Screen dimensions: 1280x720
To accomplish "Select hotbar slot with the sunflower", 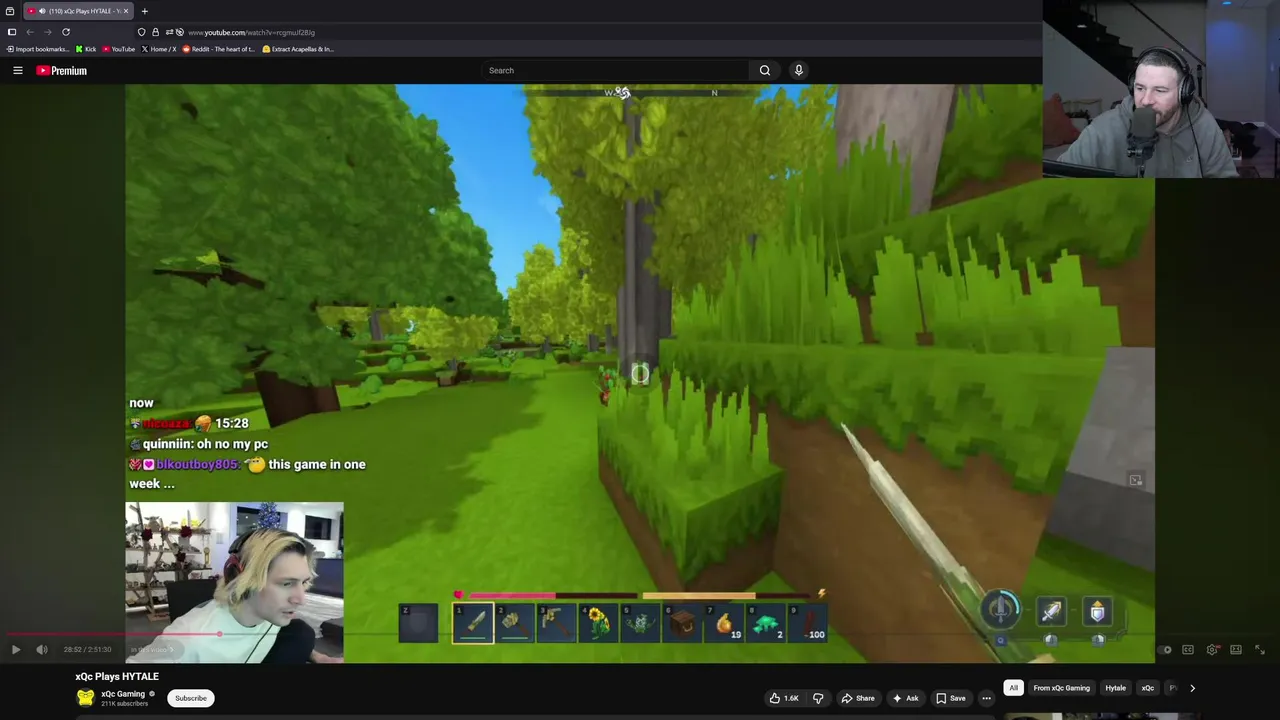I will (x=598, y=622).
